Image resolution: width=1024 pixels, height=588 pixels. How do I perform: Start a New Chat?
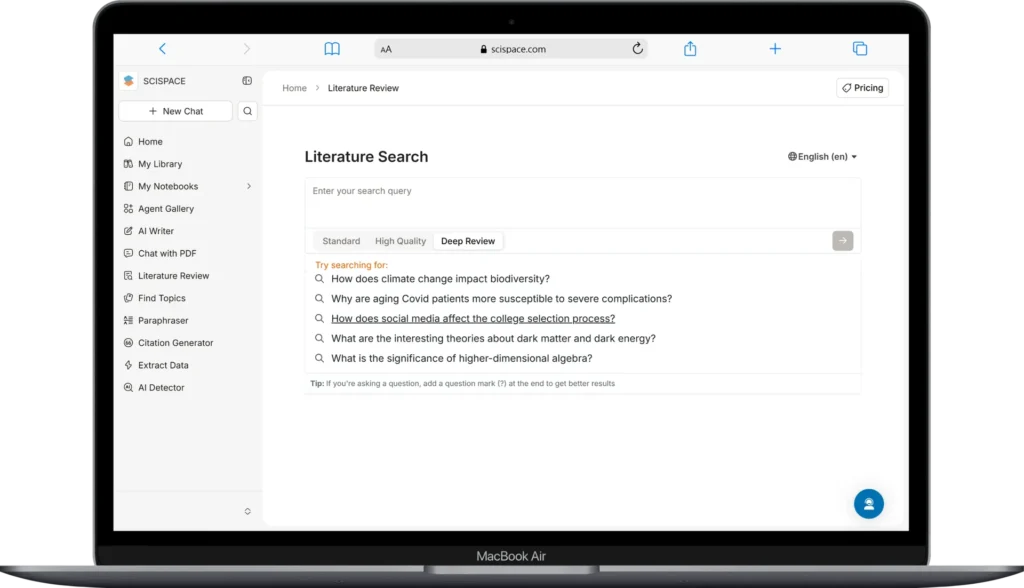[176, 111]
